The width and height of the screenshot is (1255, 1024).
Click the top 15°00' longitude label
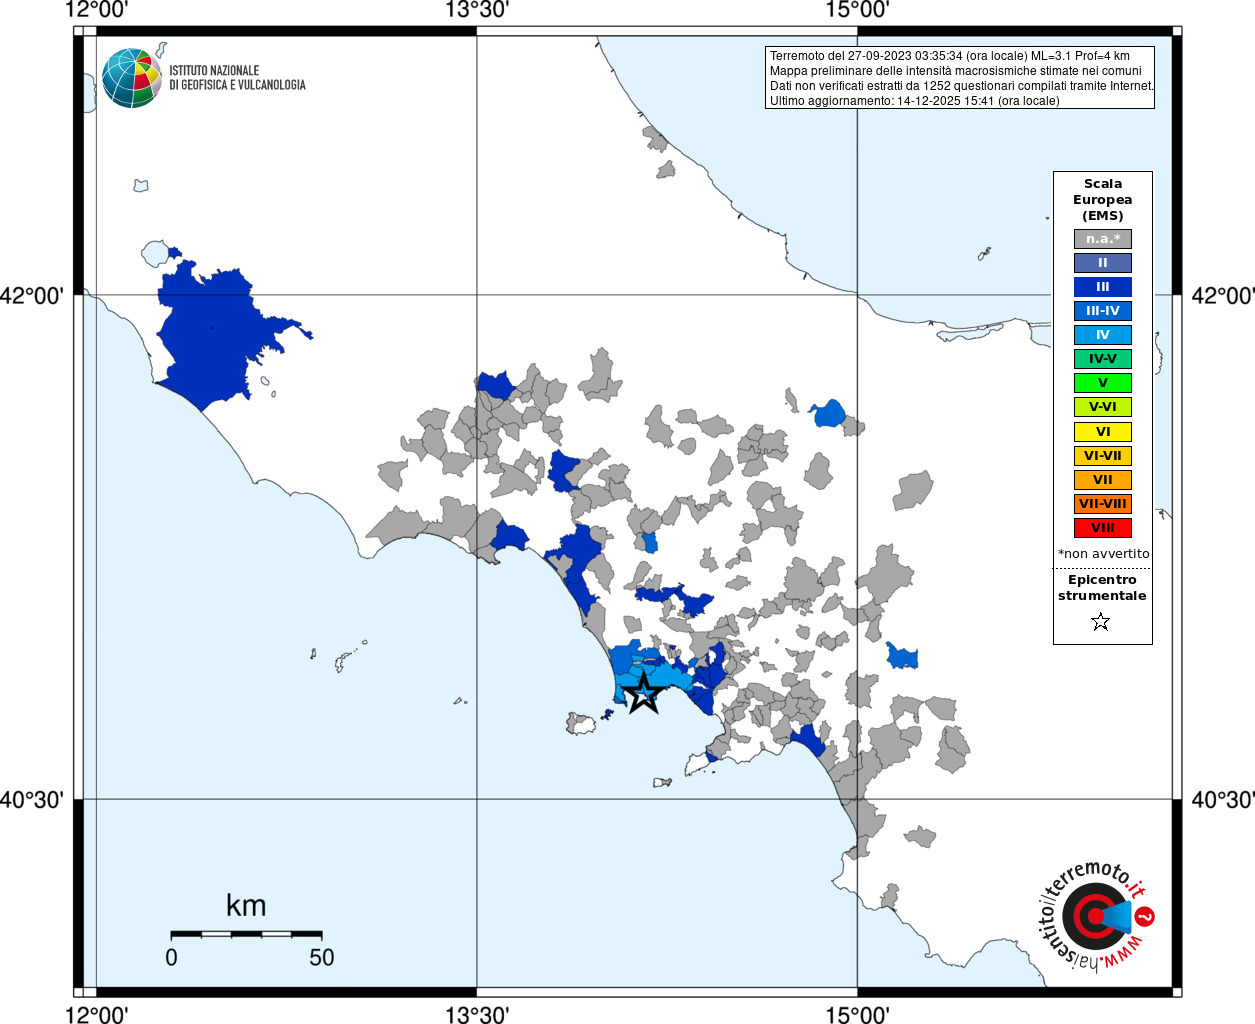pos(857,10)
